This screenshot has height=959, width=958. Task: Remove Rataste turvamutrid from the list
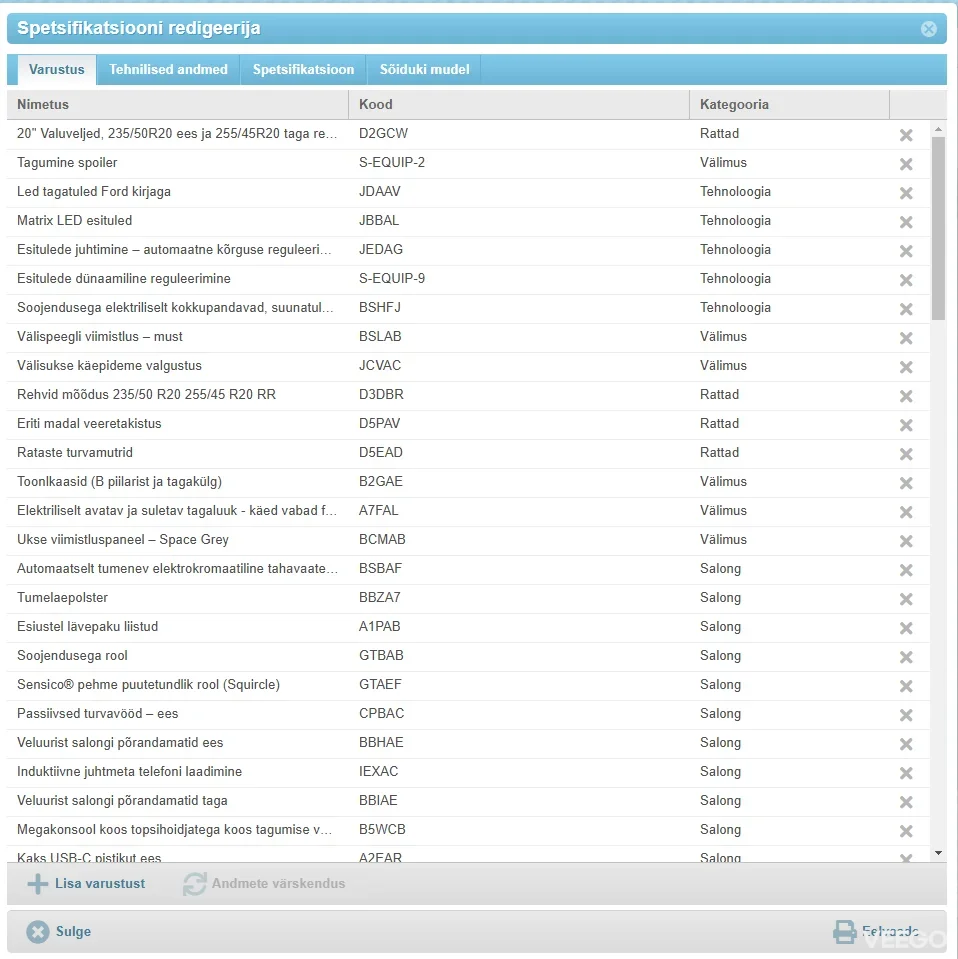(906, 453)
